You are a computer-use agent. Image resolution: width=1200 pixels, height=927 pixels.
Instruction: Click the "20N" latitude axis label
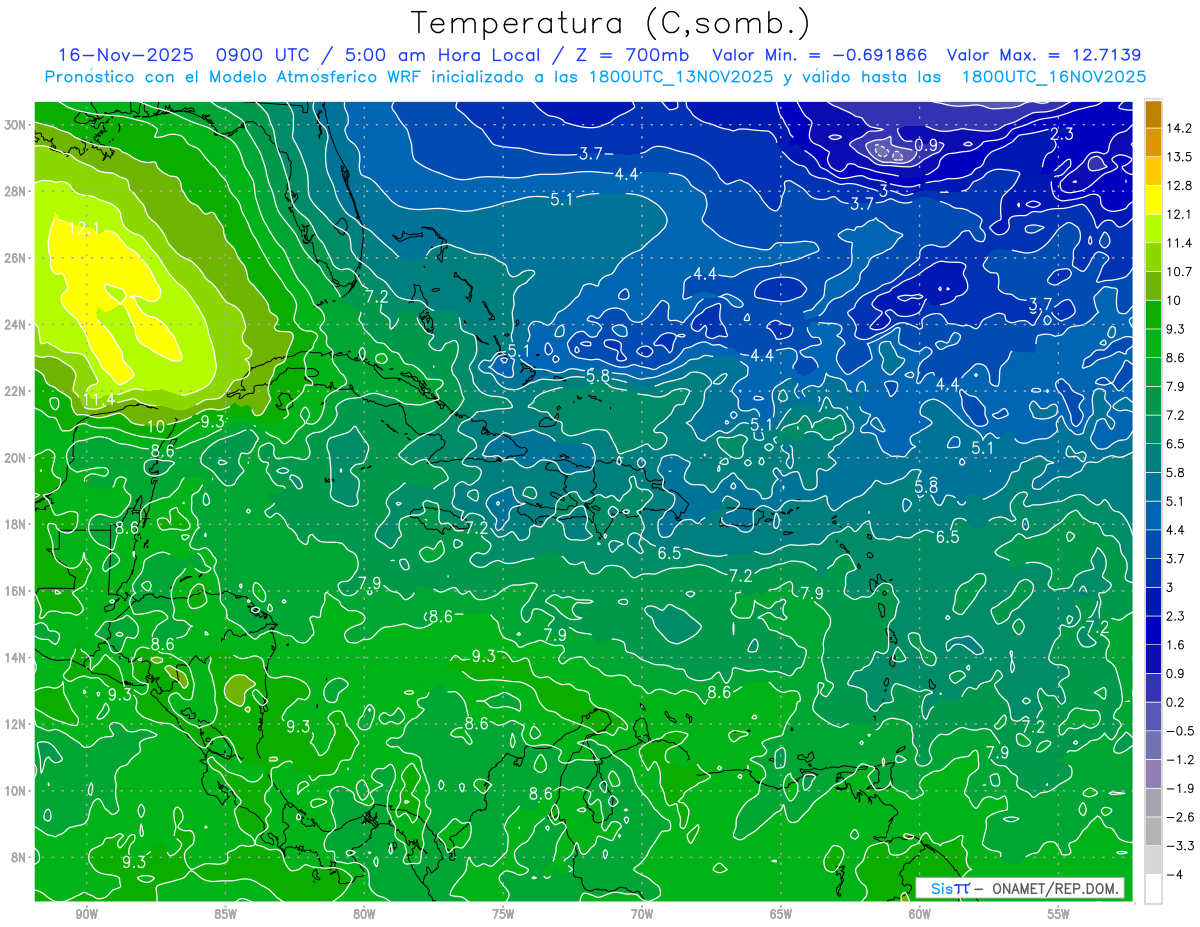coord(15,458)
